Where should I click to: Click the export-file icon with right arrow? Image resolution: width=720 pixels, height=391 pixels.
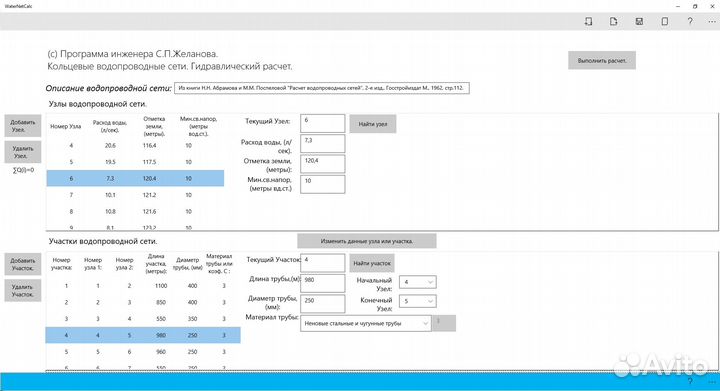pos(613,21)
